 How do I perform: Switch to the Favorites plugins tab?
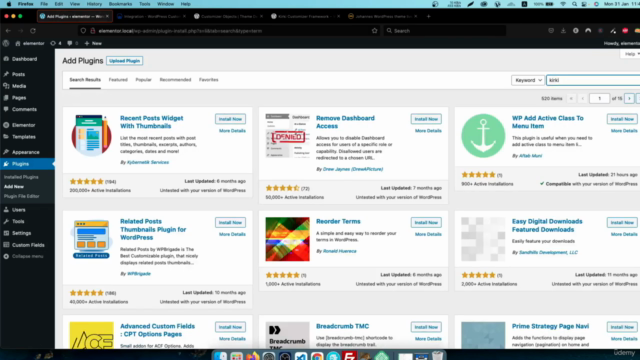[209, 80]
